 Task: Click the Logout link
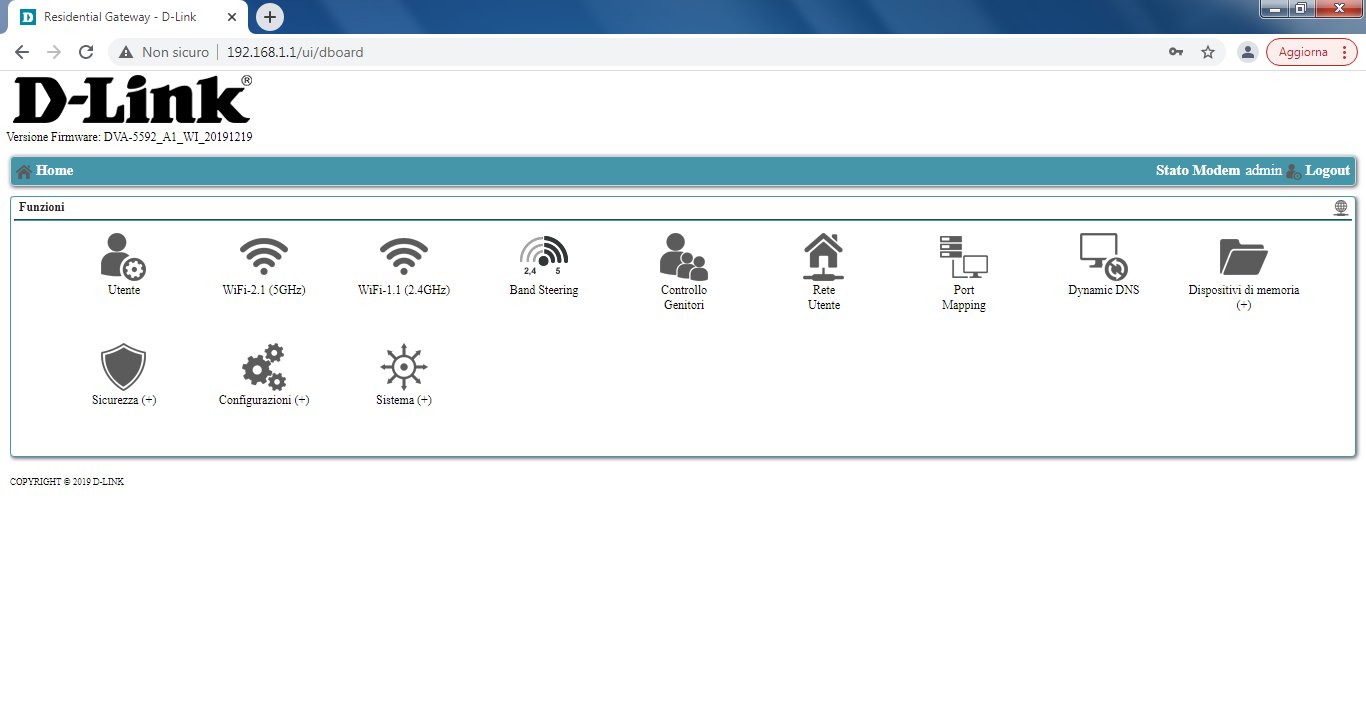1327,171
